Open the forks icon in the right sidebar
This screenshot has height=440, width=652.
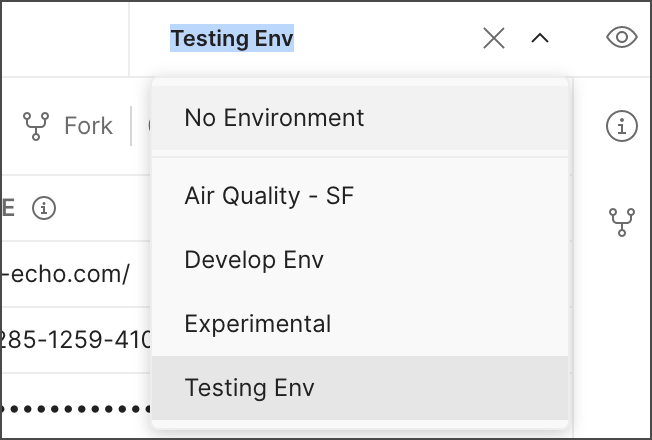pos(622,222)
